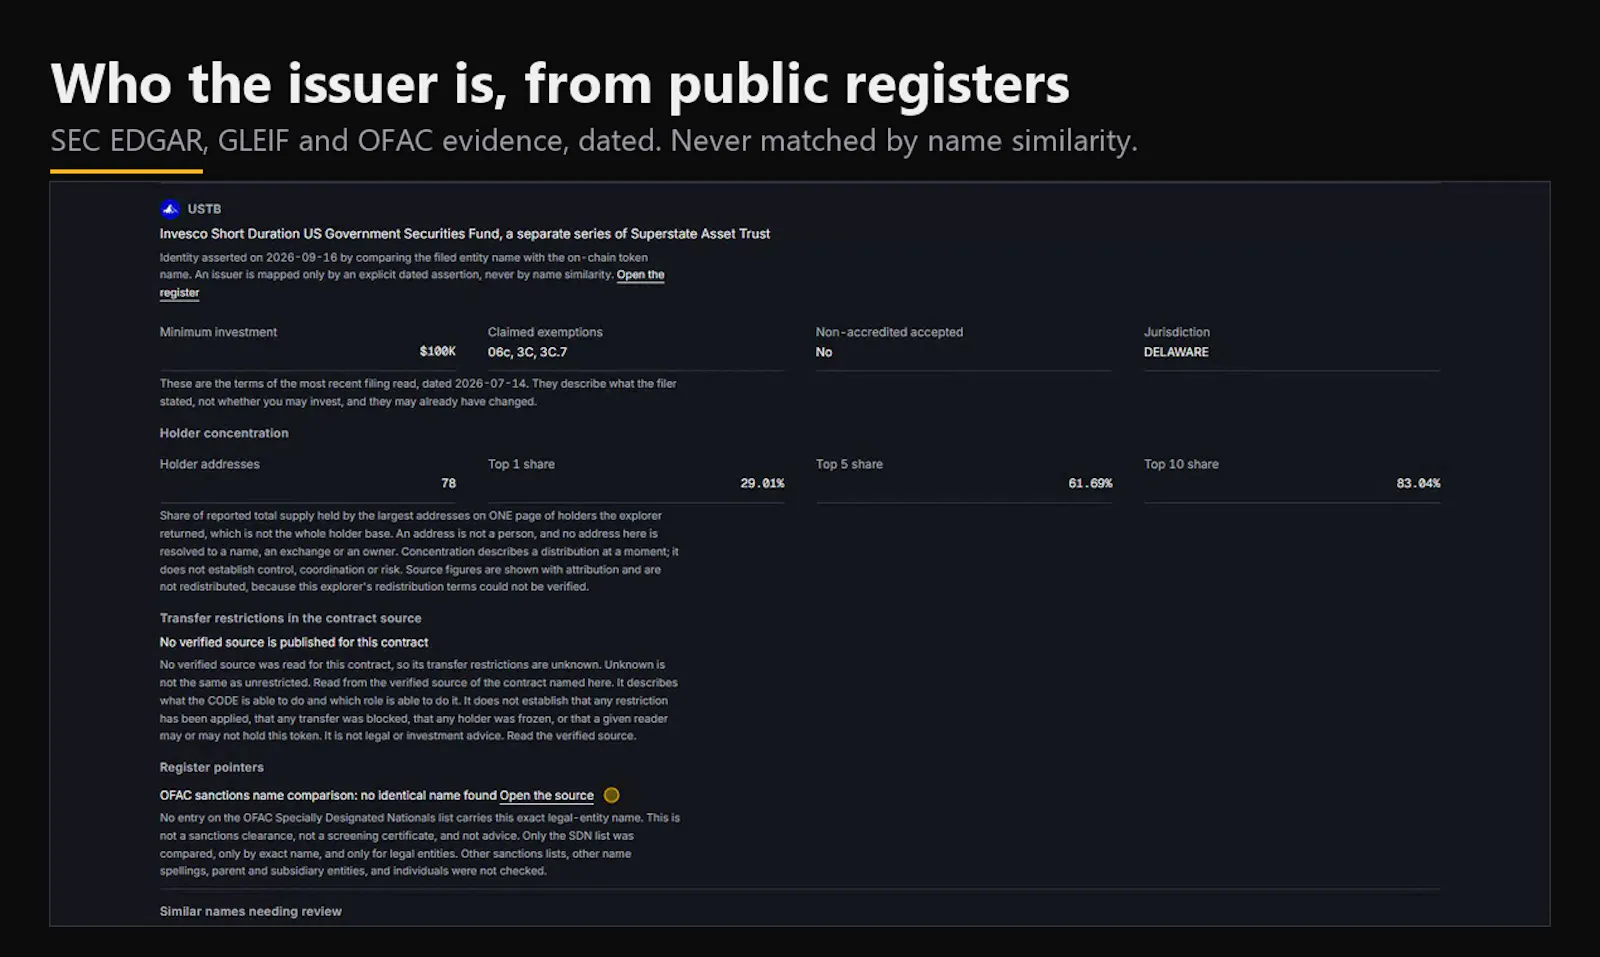This screenshot has height=957, width=1600.
Task: Select the Top 5 share value 61.69%
Action: pos(1090,483)
